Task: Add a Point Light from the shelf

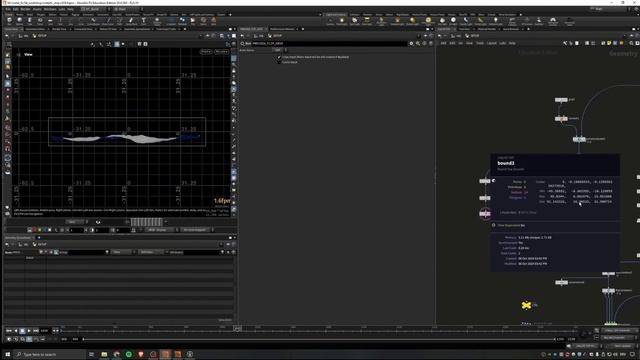Action: click(342, 21)
